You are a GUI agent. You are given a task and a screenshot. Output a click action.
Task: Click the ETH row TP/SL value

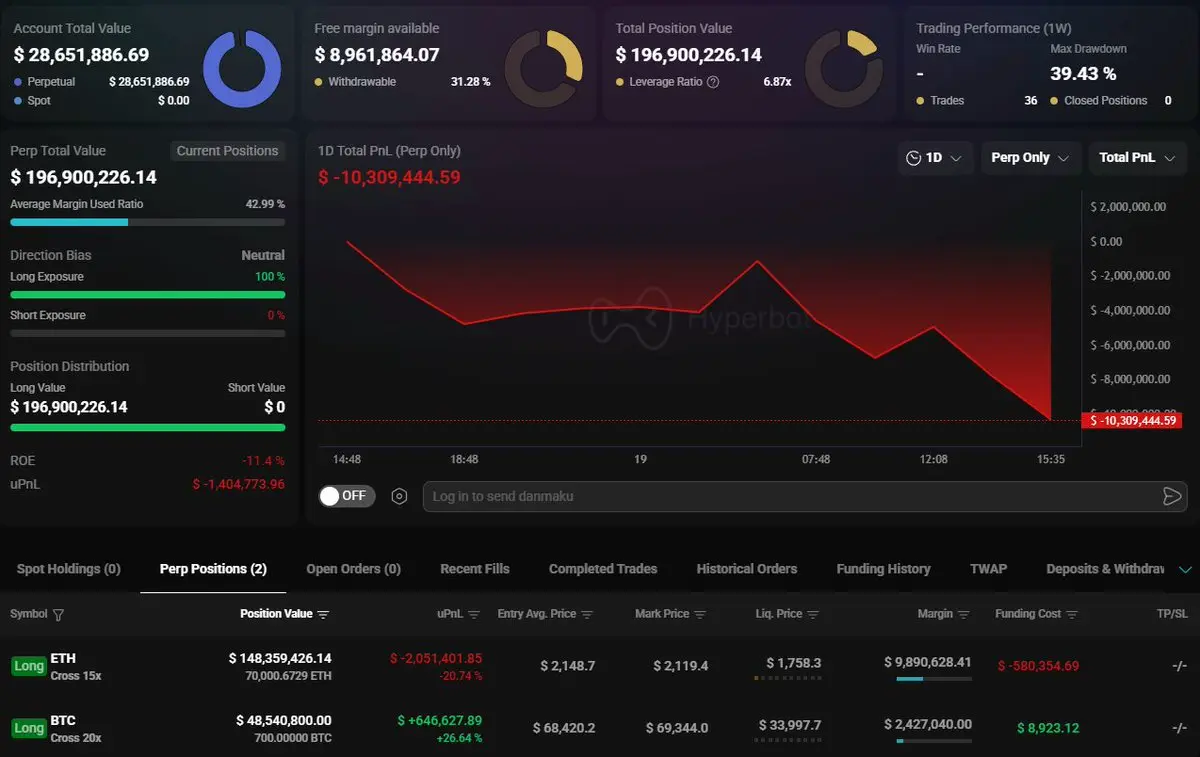(1180, 666)
